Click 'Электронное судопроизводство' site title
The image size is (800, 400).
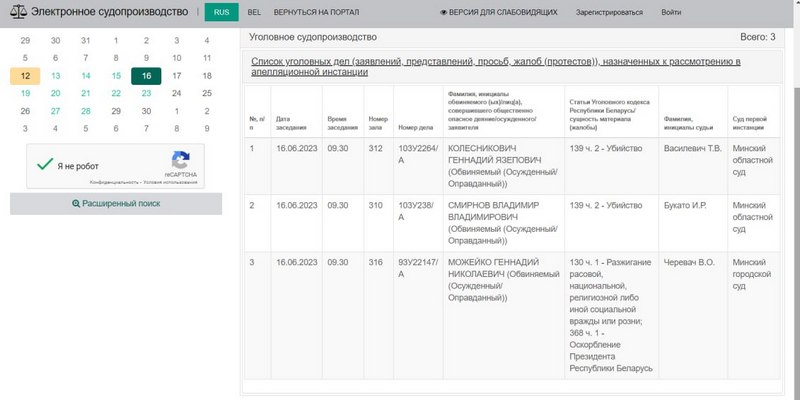108,12
